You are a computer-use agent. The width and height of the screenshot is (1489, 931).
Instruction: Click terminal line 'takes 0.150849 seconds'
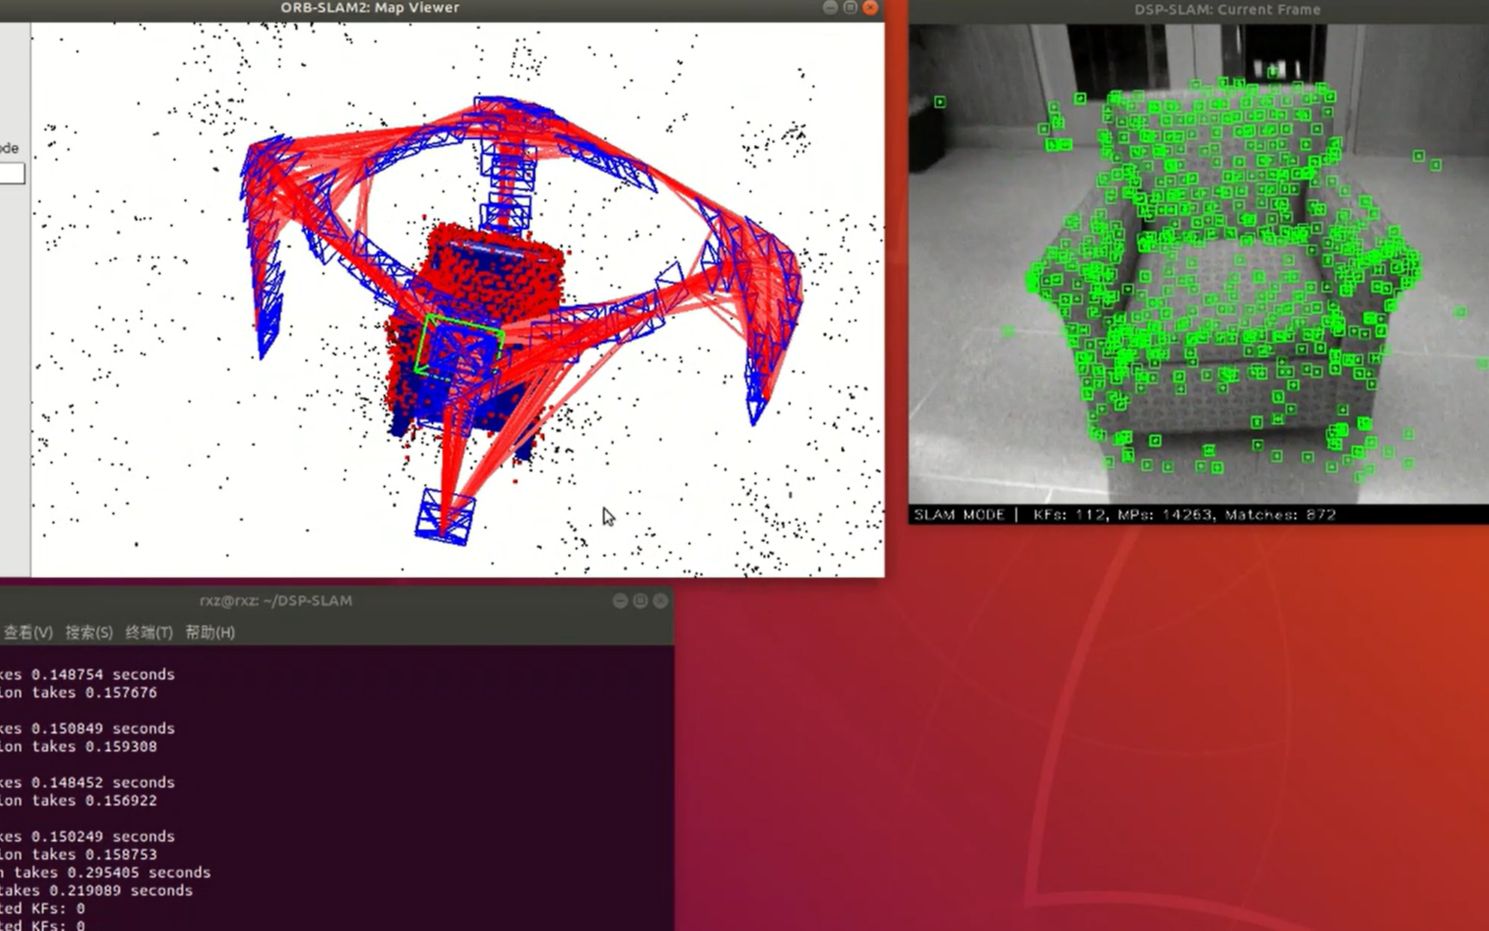[87, 728]
